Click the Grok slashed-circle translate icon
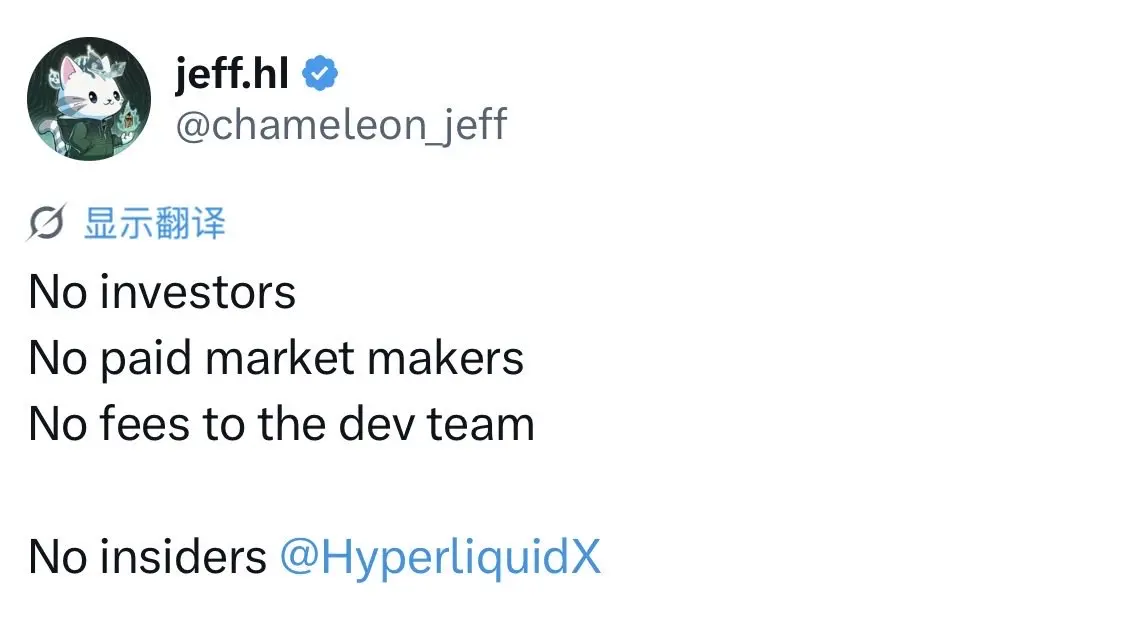This screenshot has height=626, width=1125. 47,222
